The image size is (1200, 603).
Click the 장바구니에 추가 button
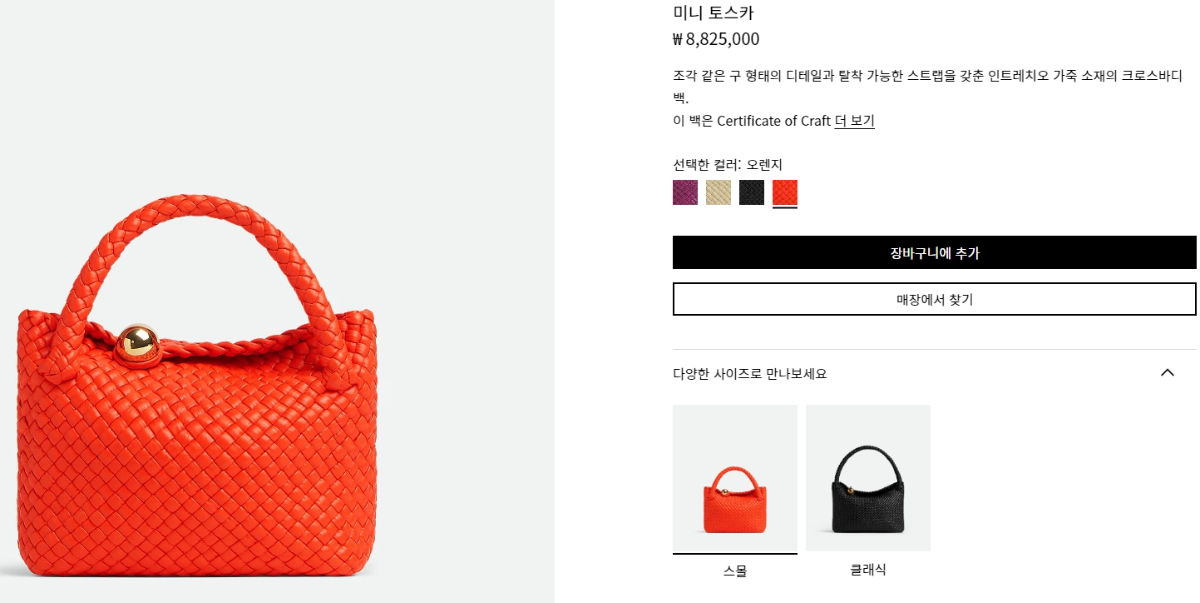tap(934, 252)
